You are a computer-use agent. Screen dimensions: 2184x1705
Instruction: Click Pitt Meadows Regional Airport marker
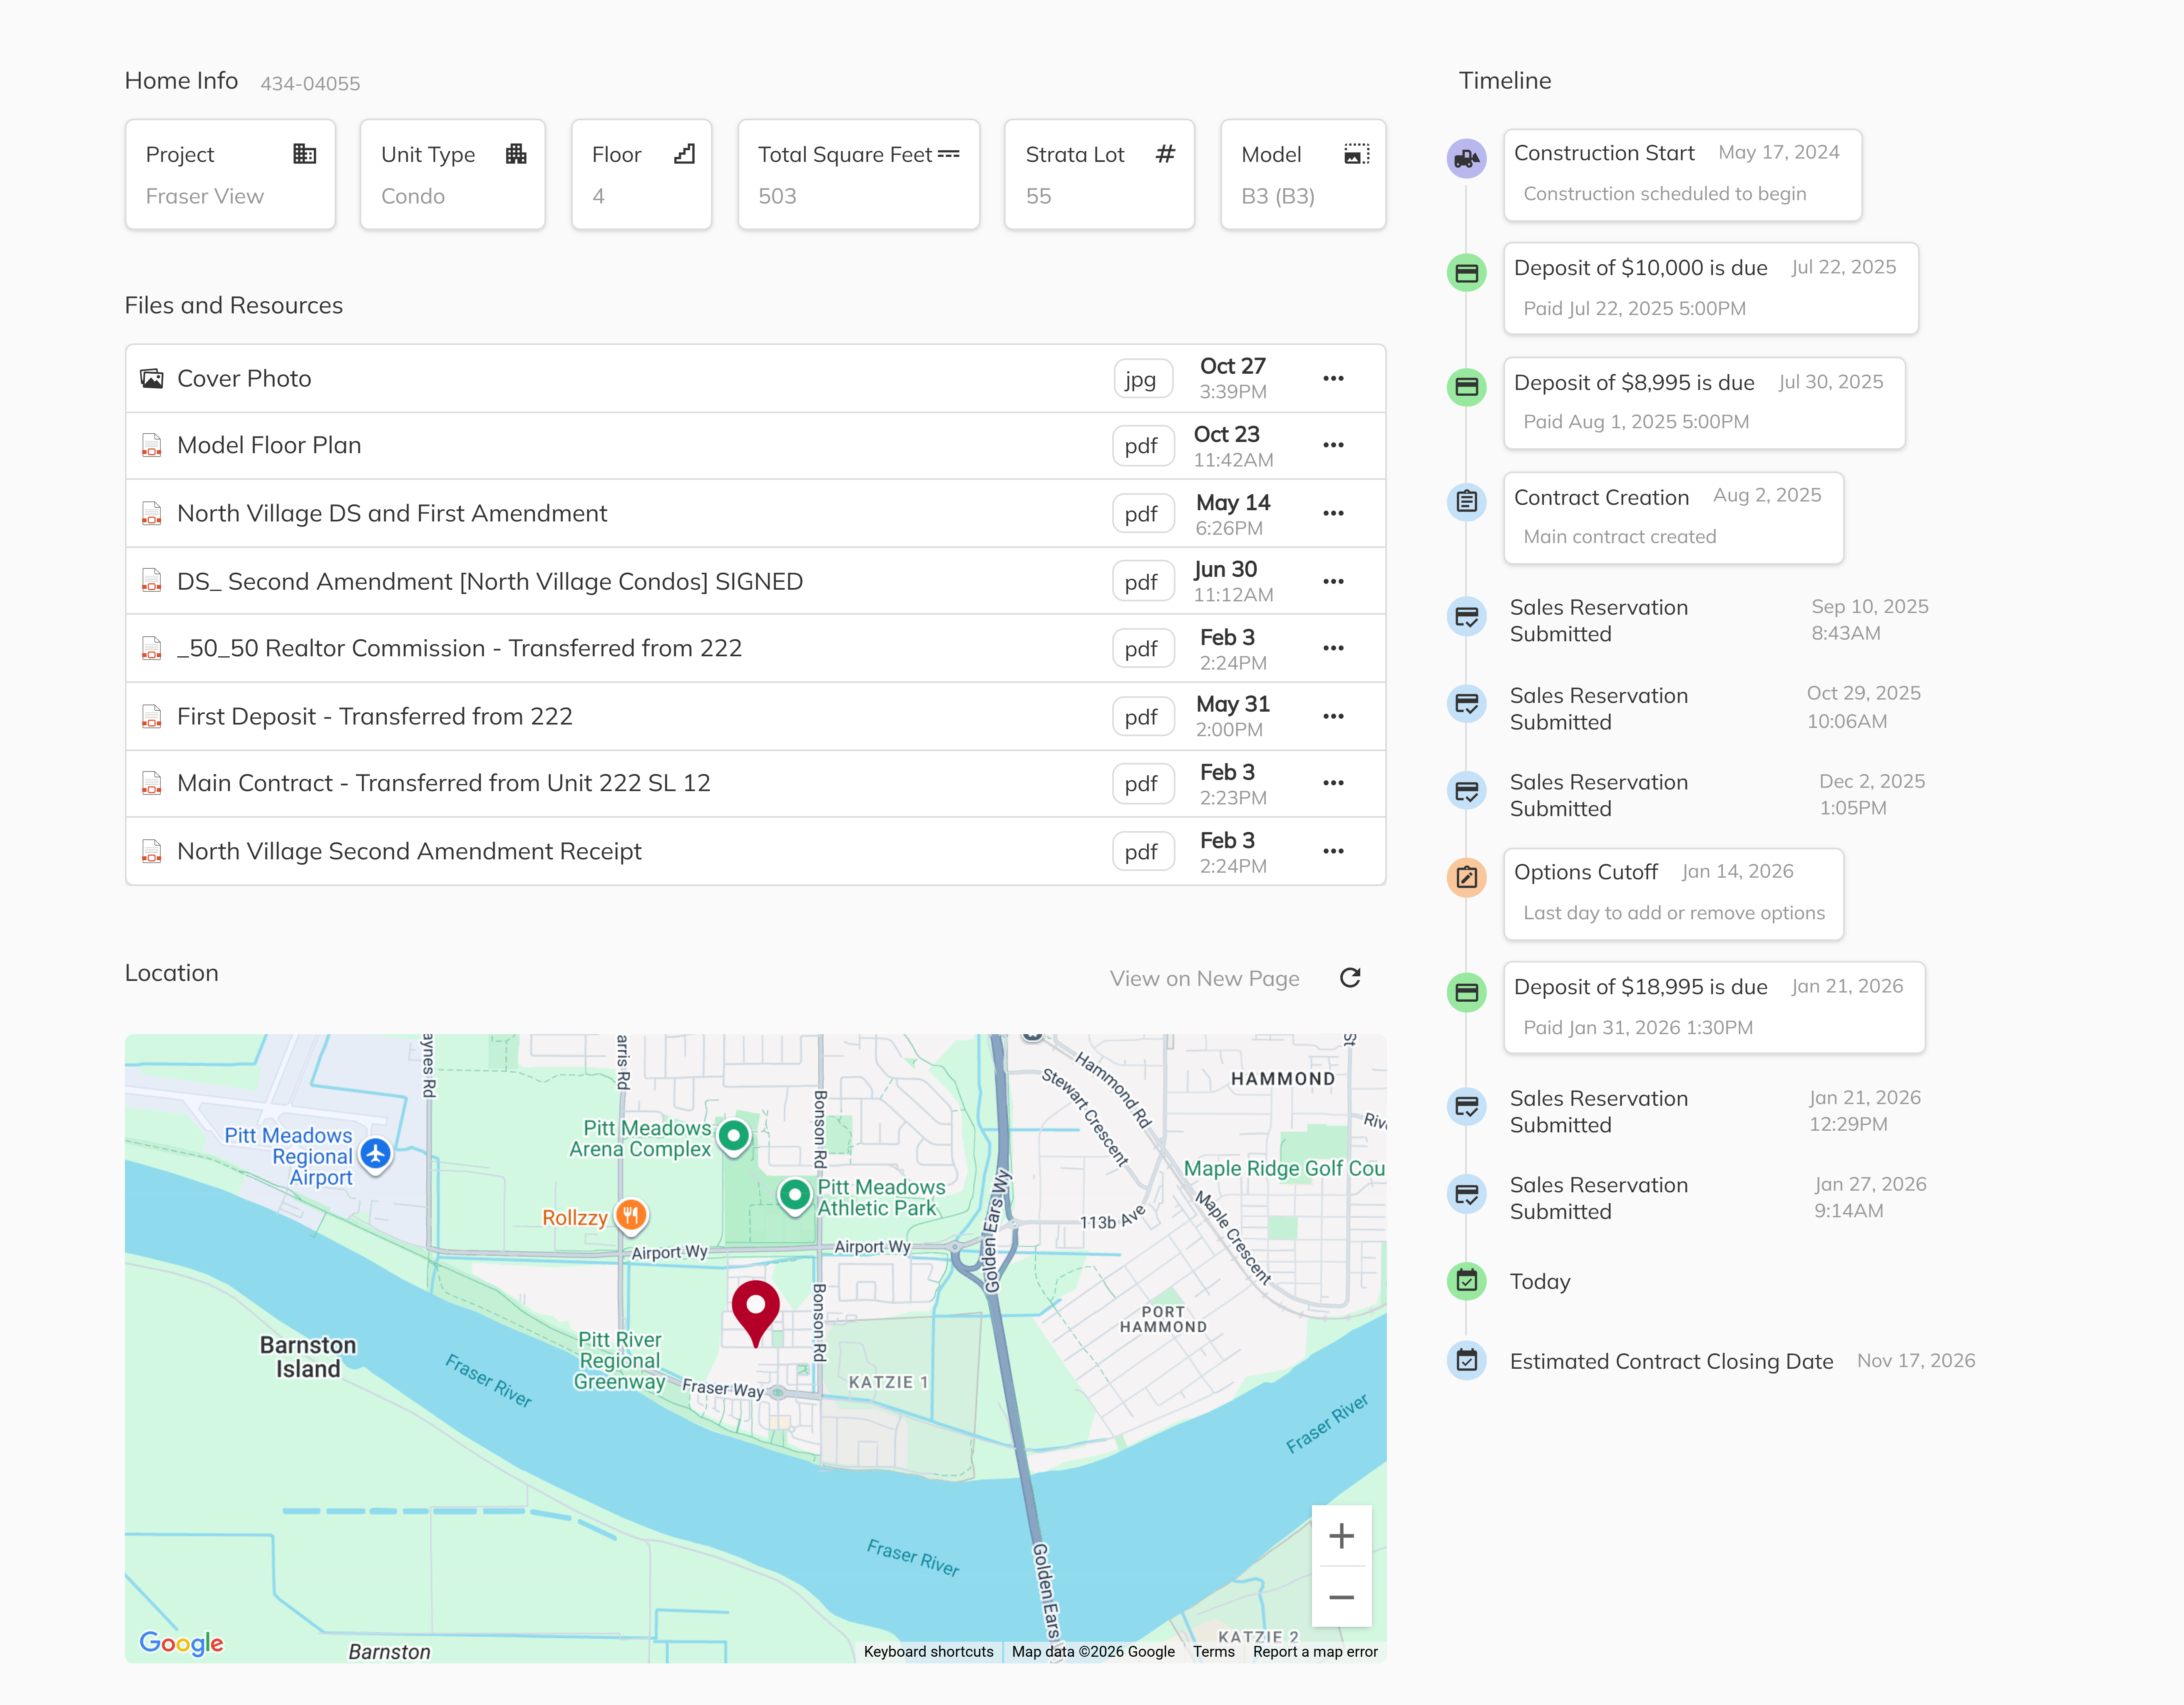pos(376,1154)
